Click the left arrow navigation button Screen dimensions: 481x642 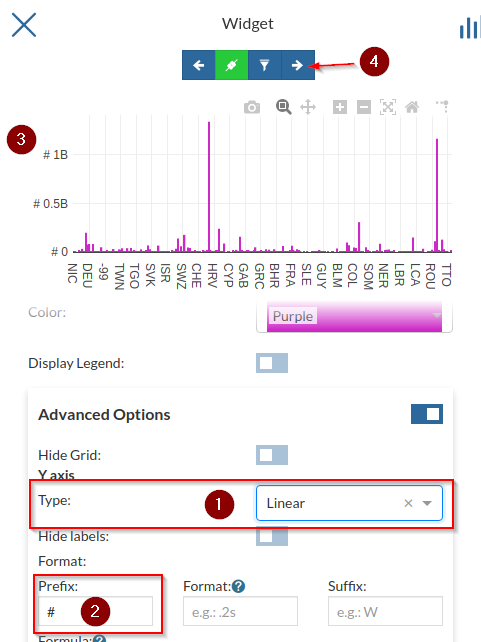coord(199,65)
